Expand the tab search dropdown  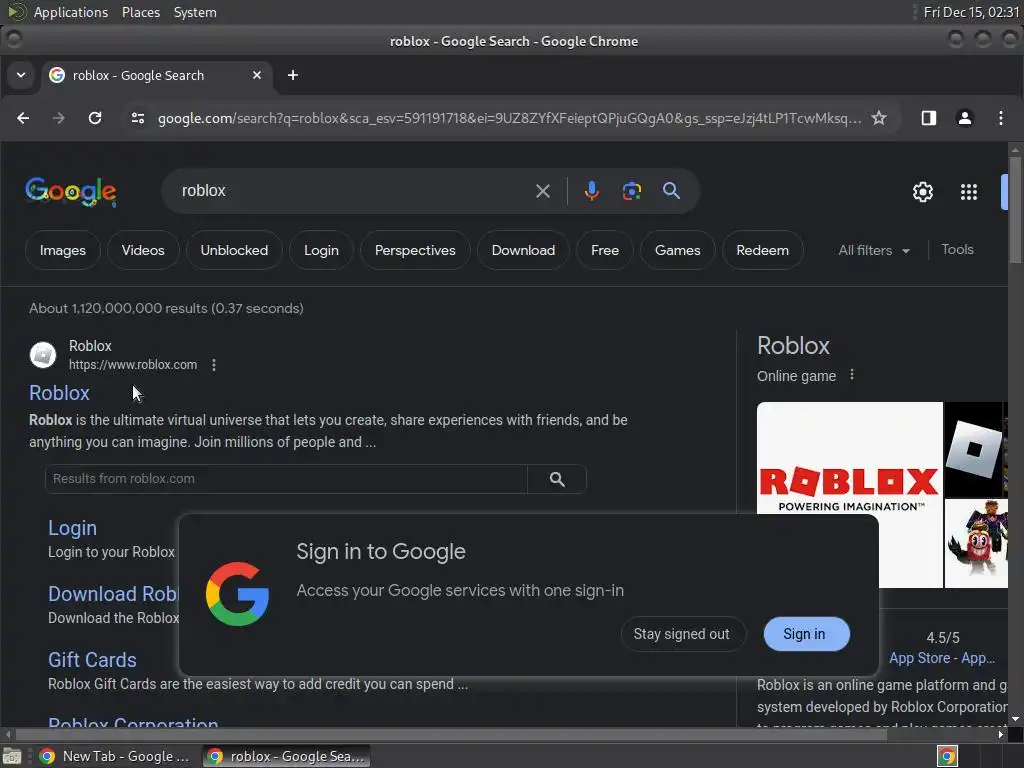click(21, 75)
